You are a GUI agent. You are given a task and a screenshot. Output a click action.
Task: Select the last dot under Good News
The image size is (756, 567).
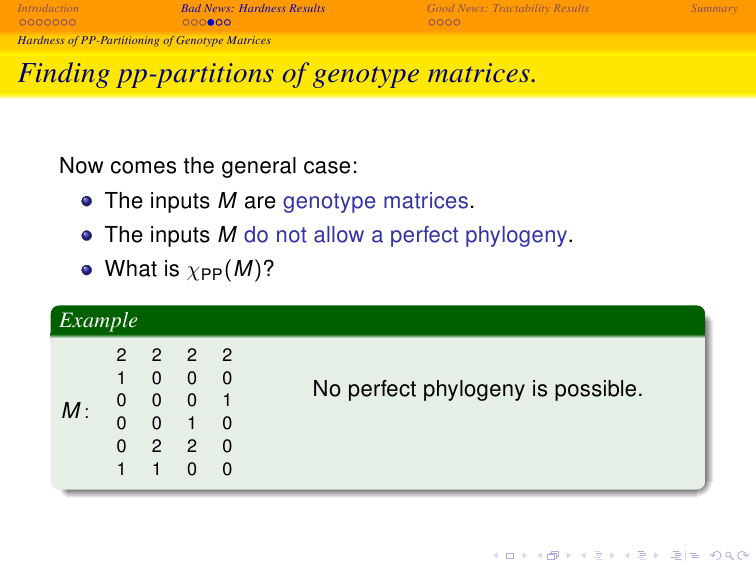coord(457,22)
